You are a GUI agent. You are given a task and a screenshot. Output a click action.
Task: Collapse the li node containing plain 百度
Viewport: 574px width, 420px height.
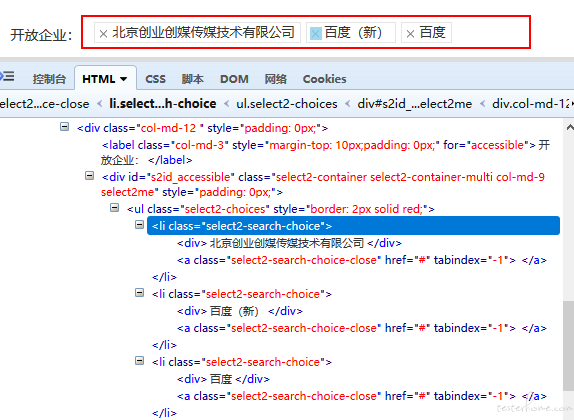[139, 360]
